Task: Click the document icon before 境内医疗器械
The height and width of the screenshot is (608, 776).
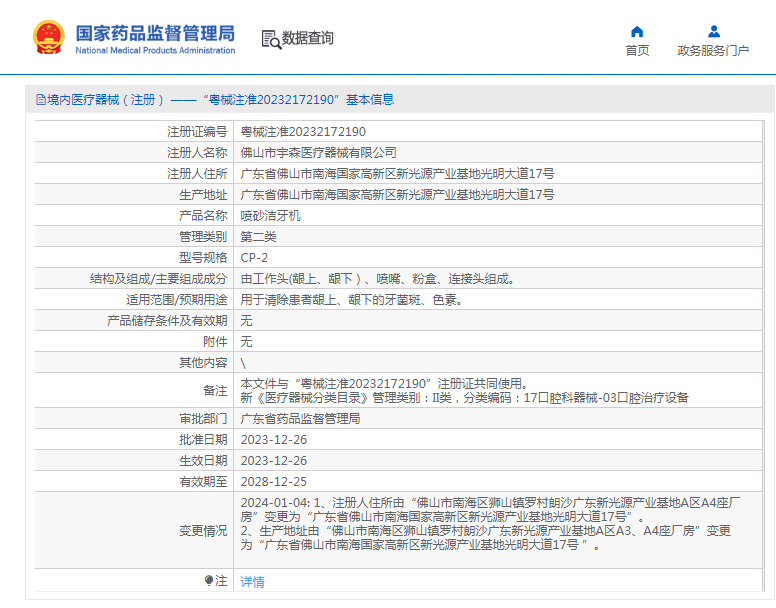Action: point(41,100)
